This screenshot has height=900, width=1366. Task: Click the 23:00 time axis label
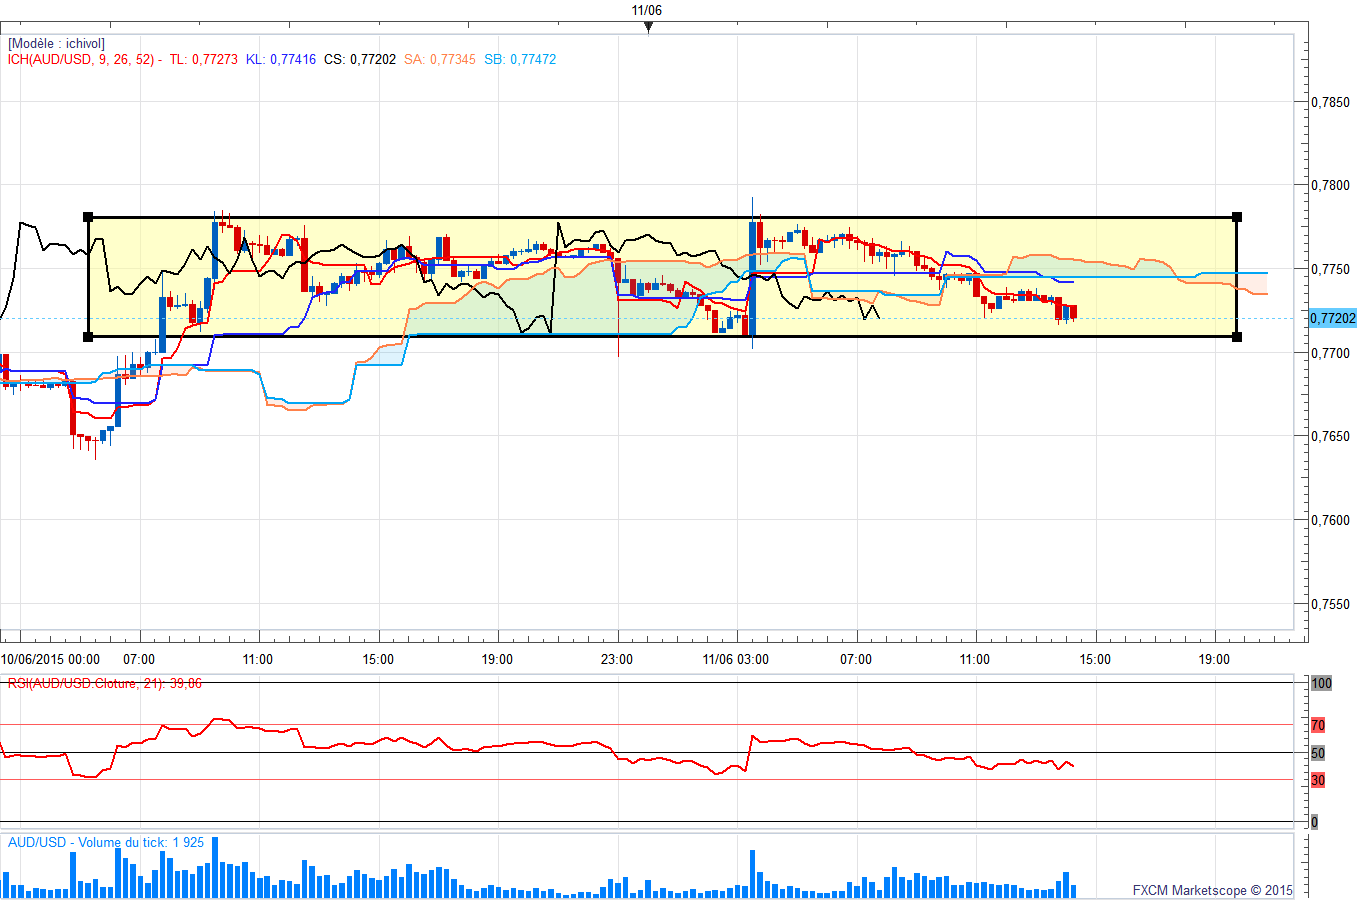(x=617, y=659)
